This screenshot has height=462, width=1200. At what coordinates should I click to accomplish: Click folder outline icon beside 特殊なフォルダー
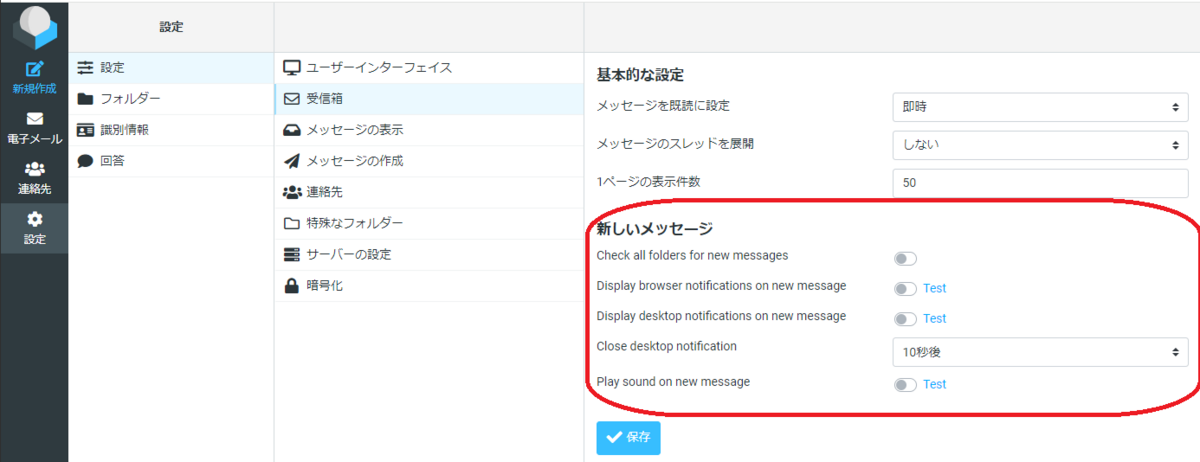point(292,223)
